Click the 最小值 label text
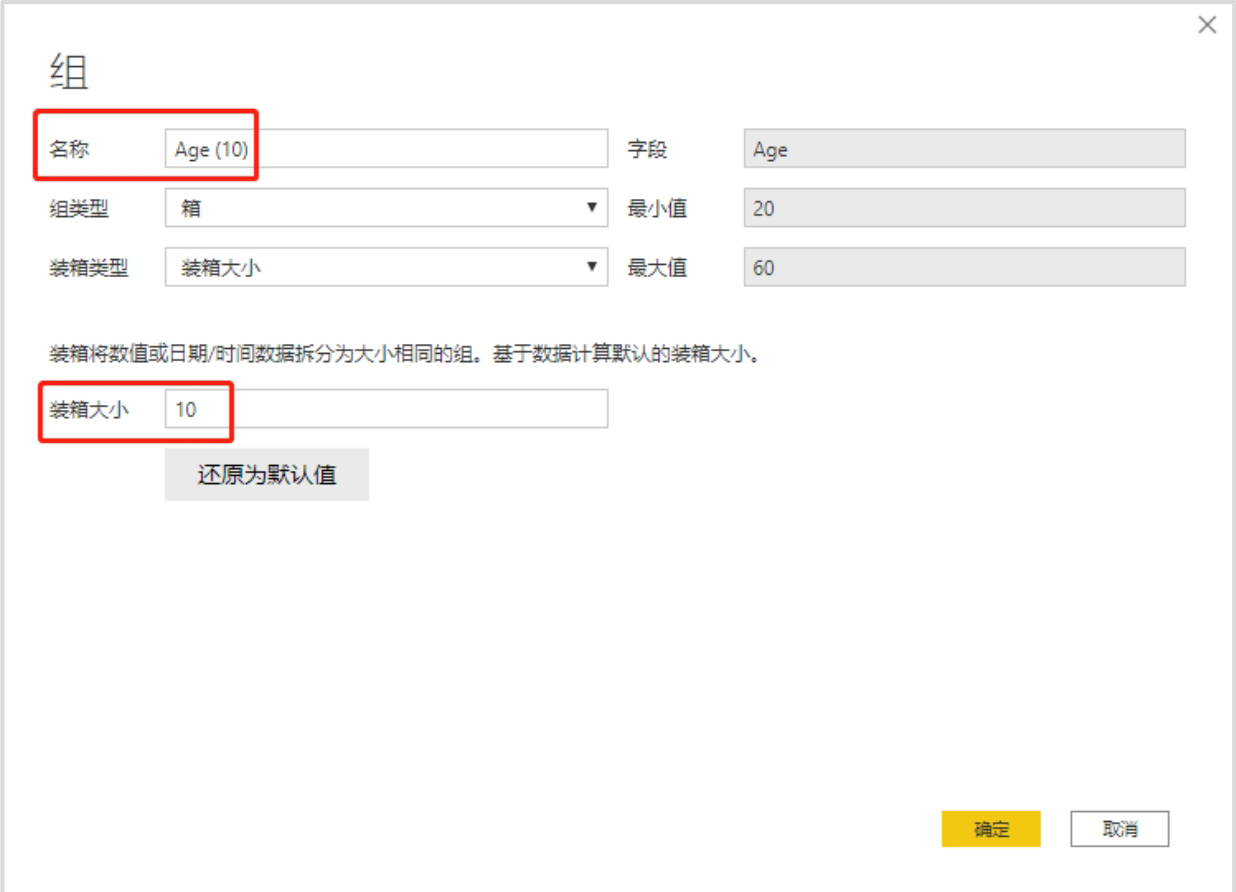1236x892 pixels. [x=657, y=209]
